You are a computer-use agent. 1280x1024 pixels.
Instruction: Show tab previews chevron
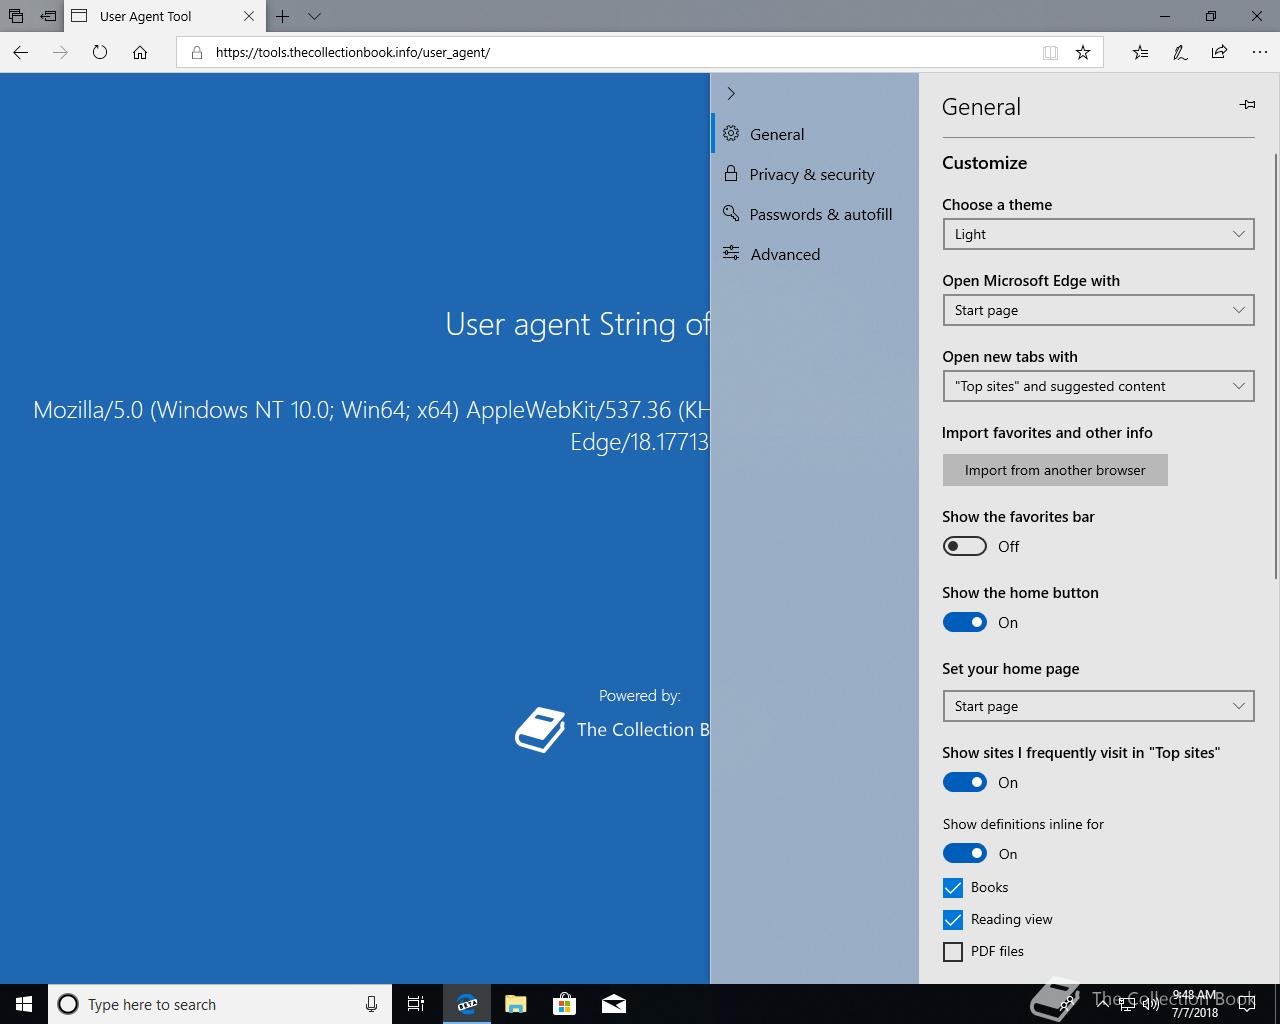[314, 16]
